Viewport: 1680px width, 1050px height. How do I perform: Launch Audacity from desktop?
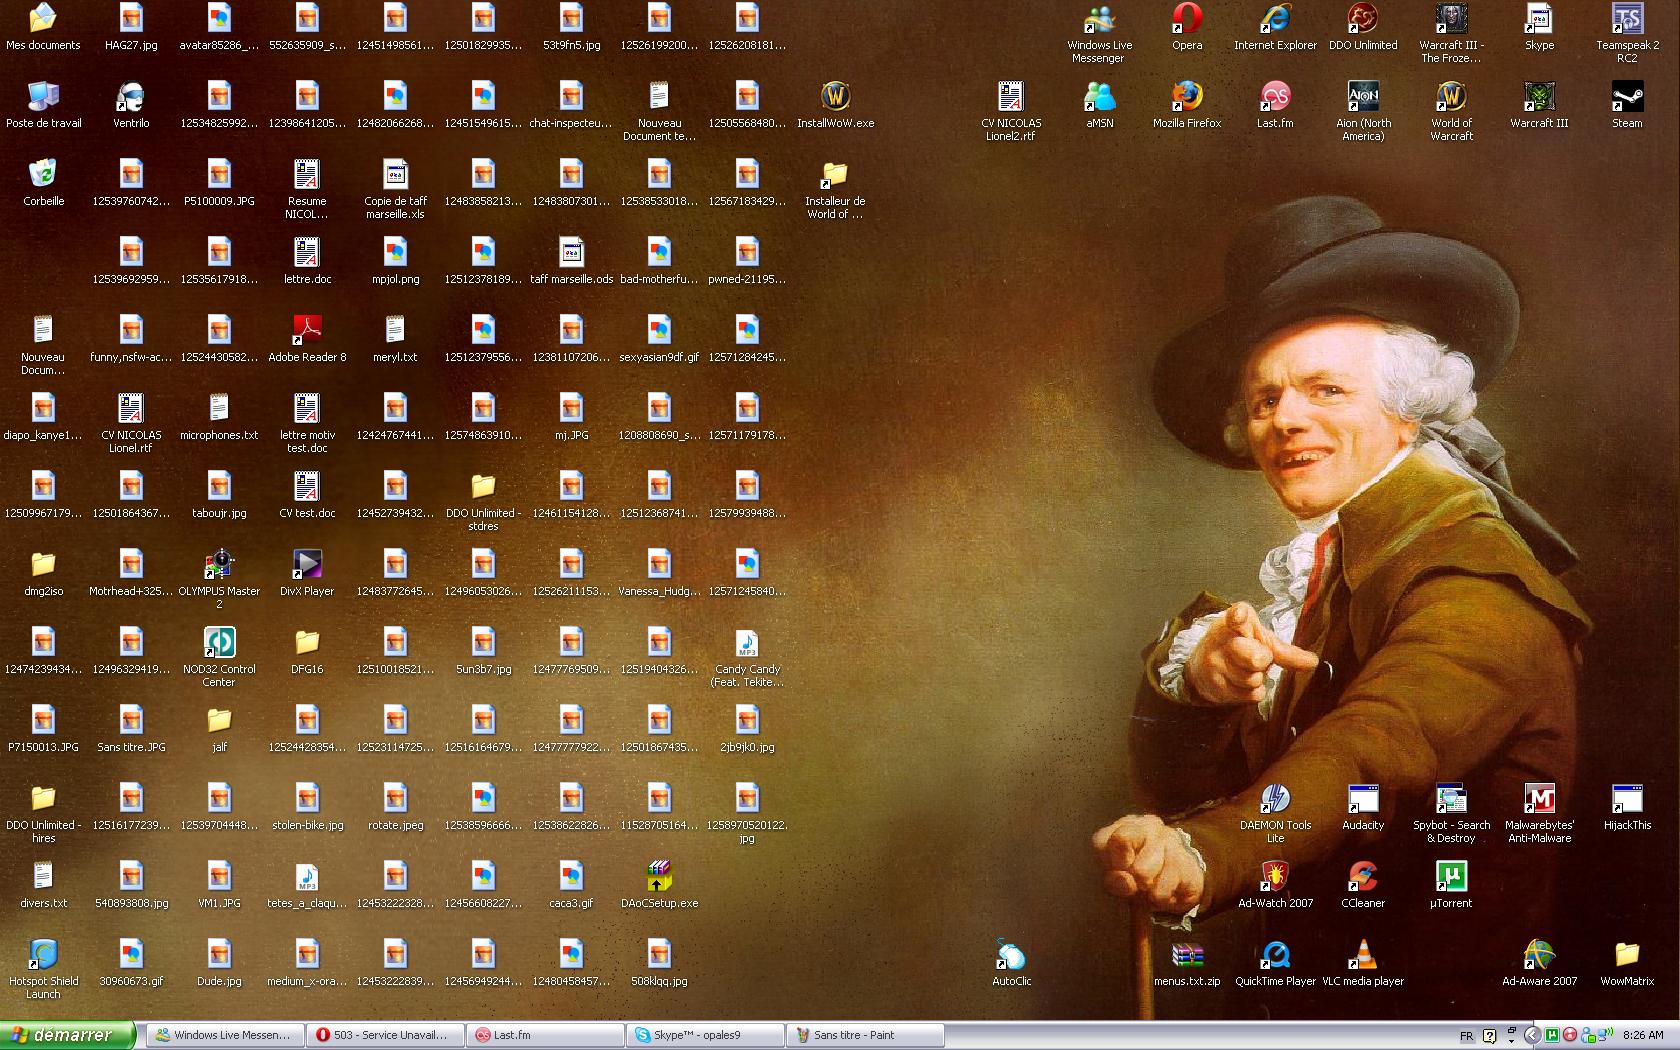1363,807
